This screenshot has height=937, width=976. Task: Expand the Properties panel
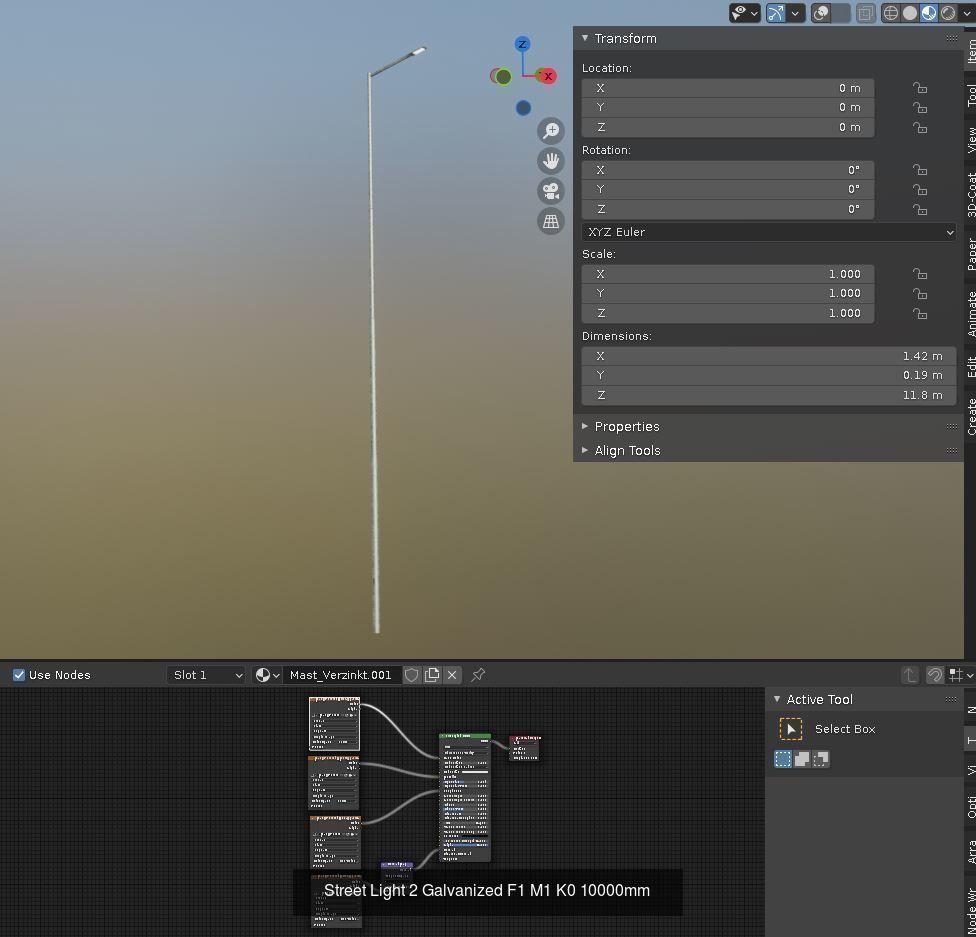(x=627, y=426)
